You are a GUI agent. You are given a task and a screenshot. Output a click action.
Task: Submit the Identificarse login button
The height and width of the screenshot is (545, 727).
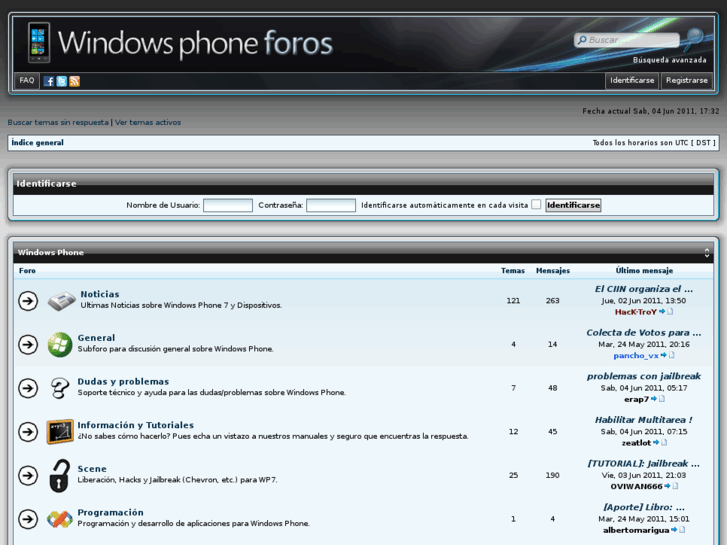573,205
